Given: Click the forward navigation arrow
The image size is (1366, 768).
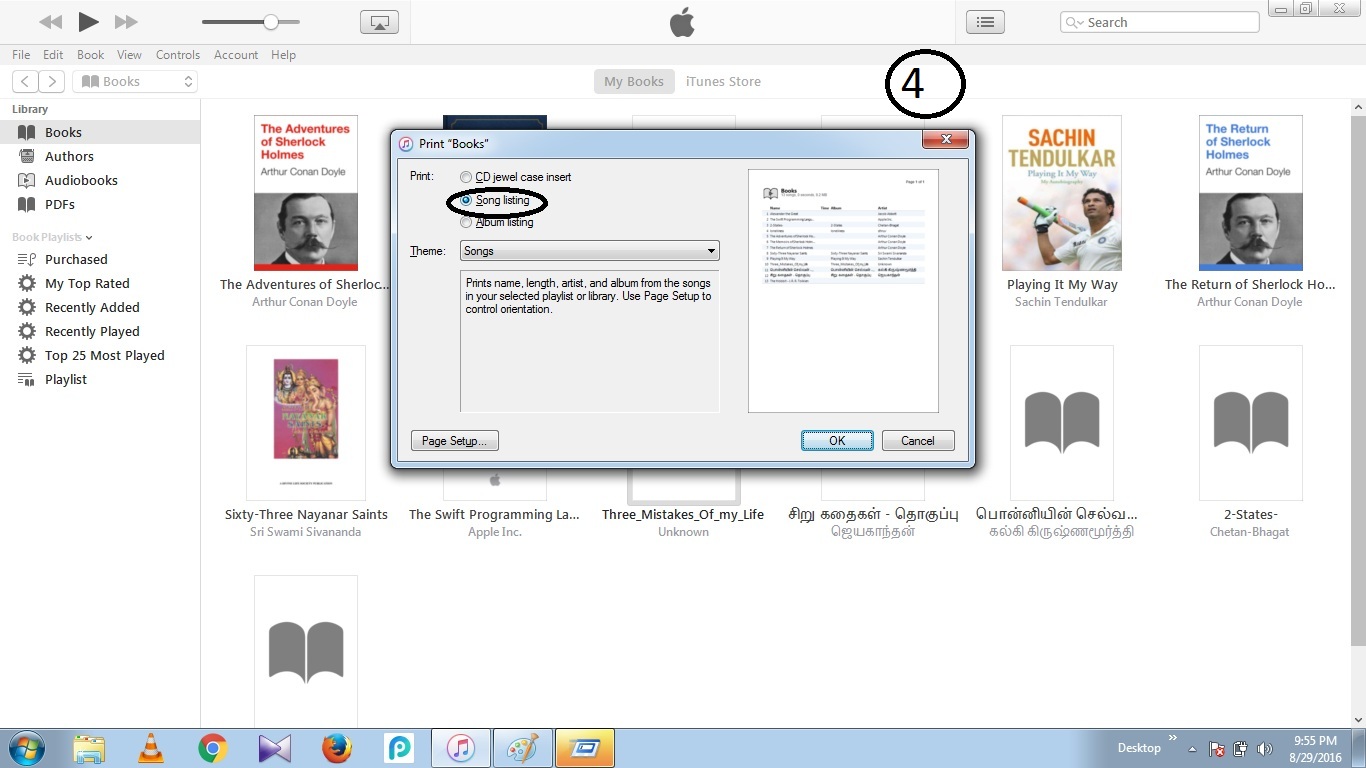Looking at the screenshot, I should pos(52,81).
